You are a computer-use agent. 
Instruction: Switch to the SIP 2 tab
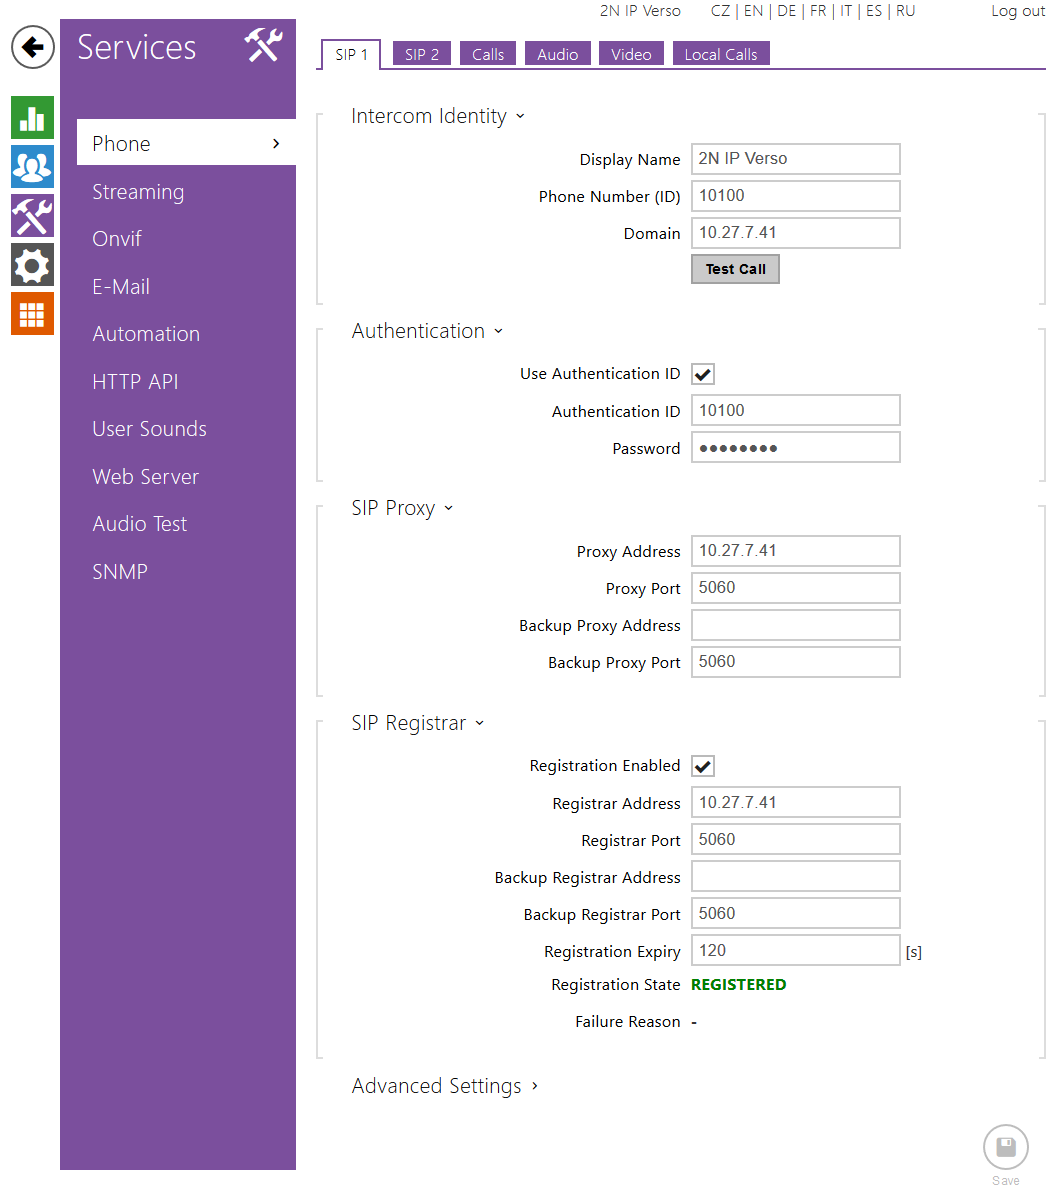421,54
